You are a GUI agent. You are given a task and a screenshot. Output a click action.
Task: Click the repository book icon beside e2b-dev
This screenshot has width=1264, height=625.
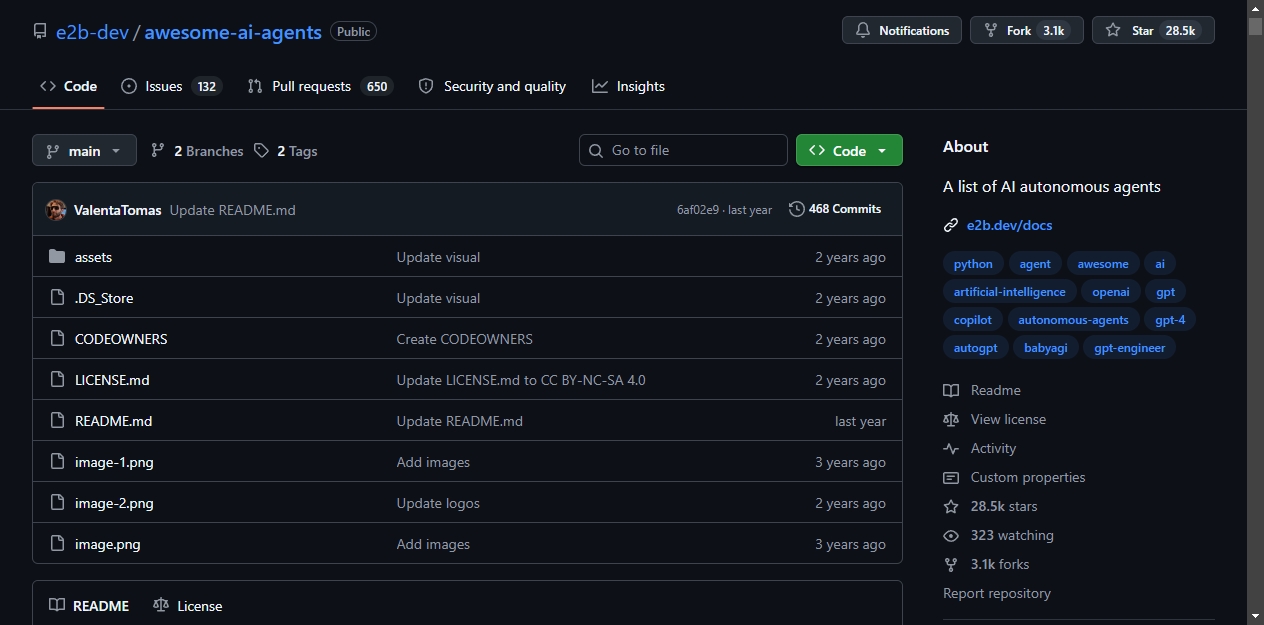click(40, 31)
